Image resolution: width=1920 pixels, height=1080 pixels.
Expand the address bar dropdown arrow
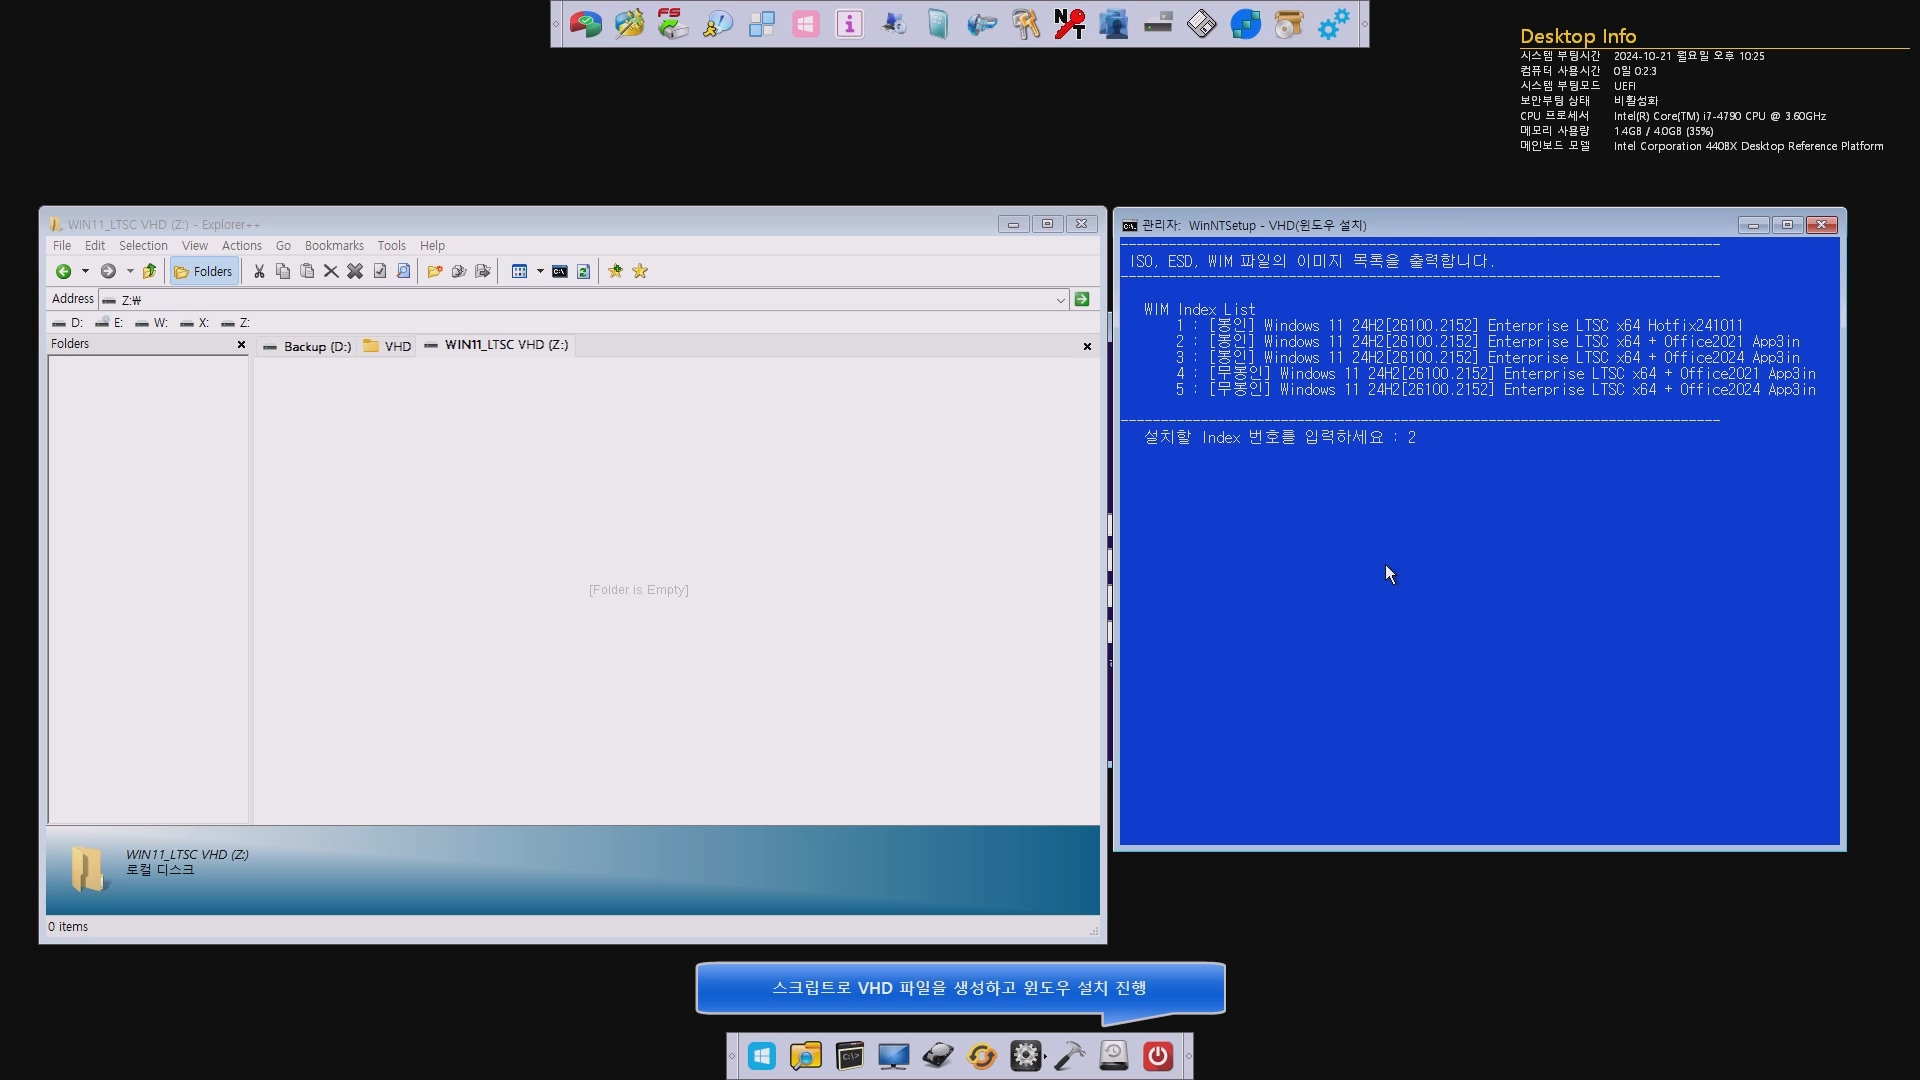1061,300
